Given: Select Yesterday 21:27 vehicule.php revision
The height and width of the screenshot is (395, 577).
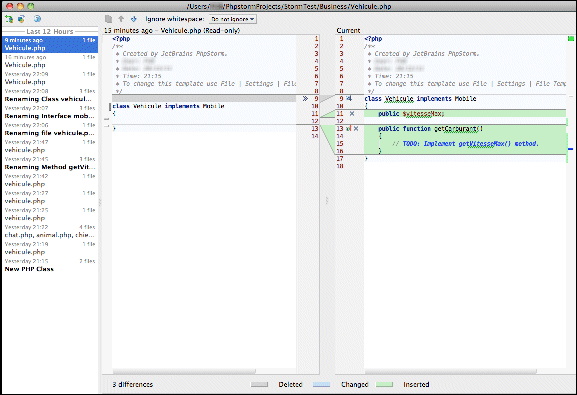Looking at the screenshot, I should [x=50, y=197].
